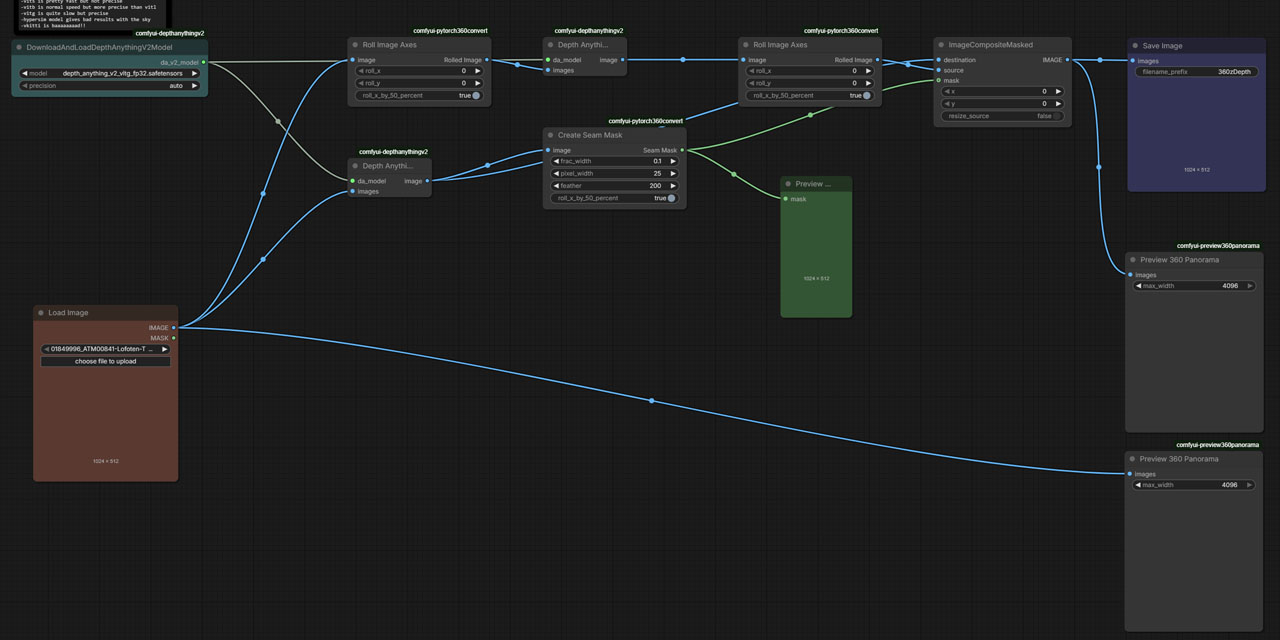Open the depth_anything_v2 model dropdown

point(110,73)
